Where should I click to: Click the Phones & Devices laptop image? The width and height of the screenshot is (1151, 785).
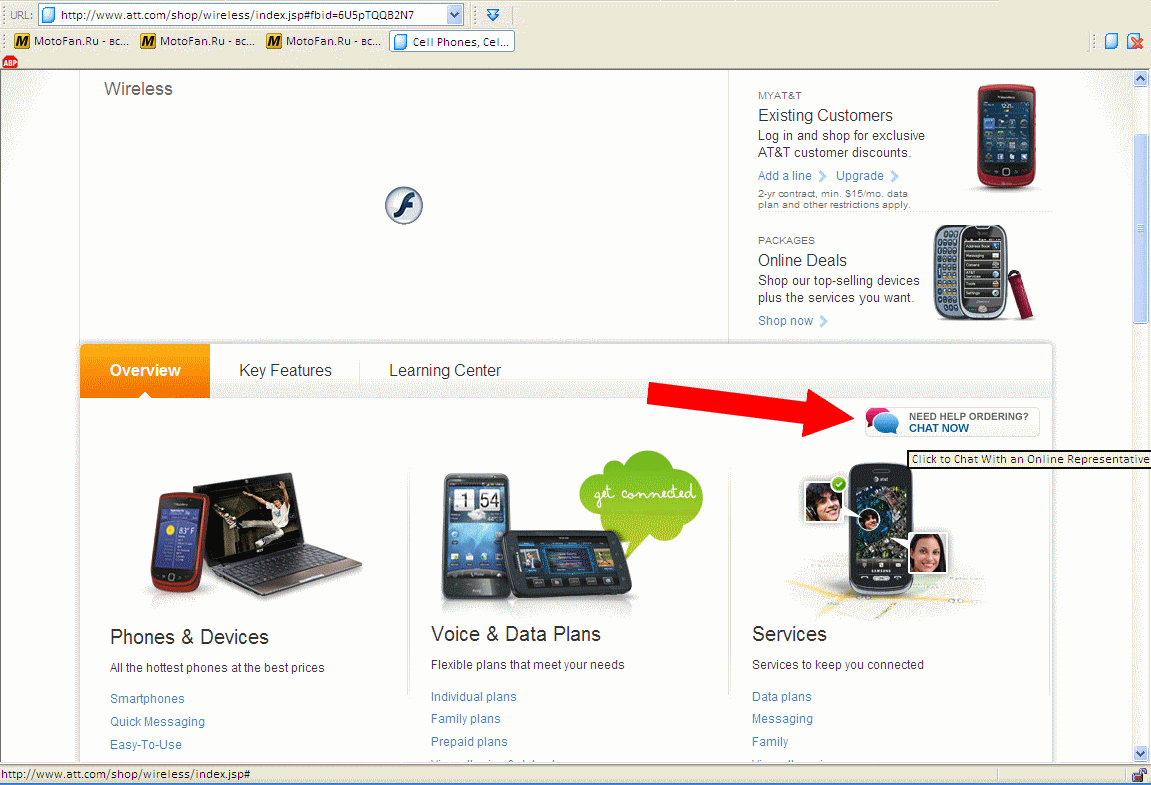256,535
